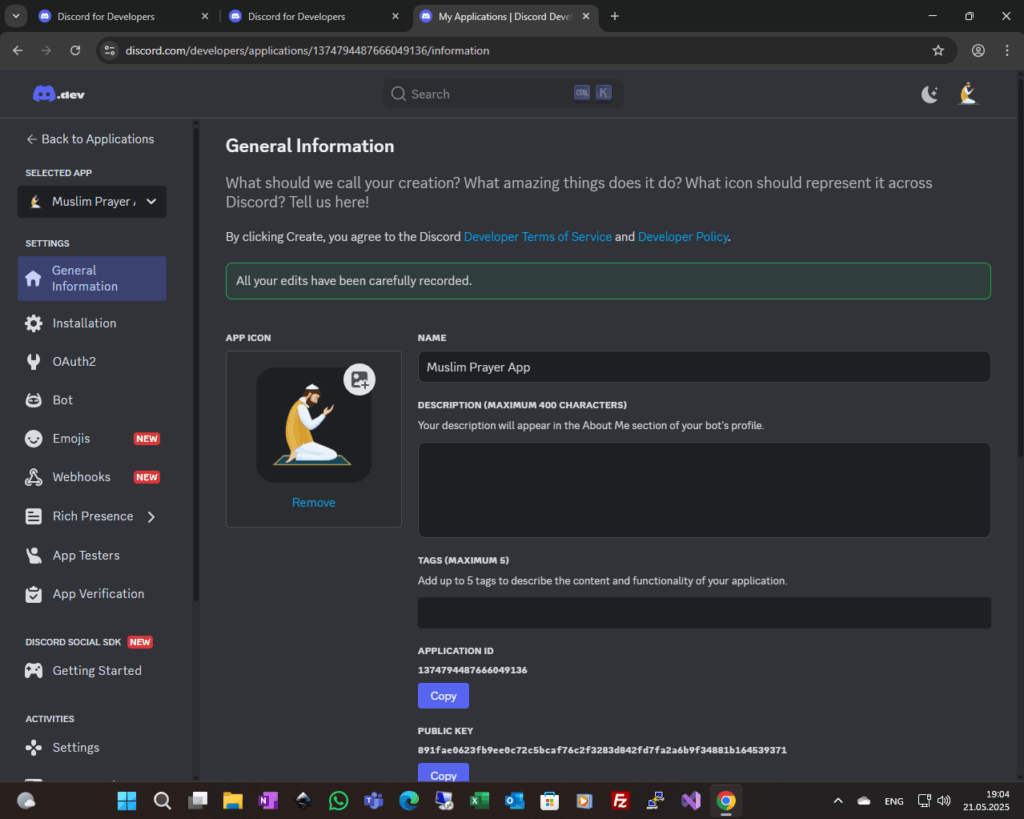This screenshot has height=819, width=1024.
Task: Click the General Information home icon
Action: [33, 279]
